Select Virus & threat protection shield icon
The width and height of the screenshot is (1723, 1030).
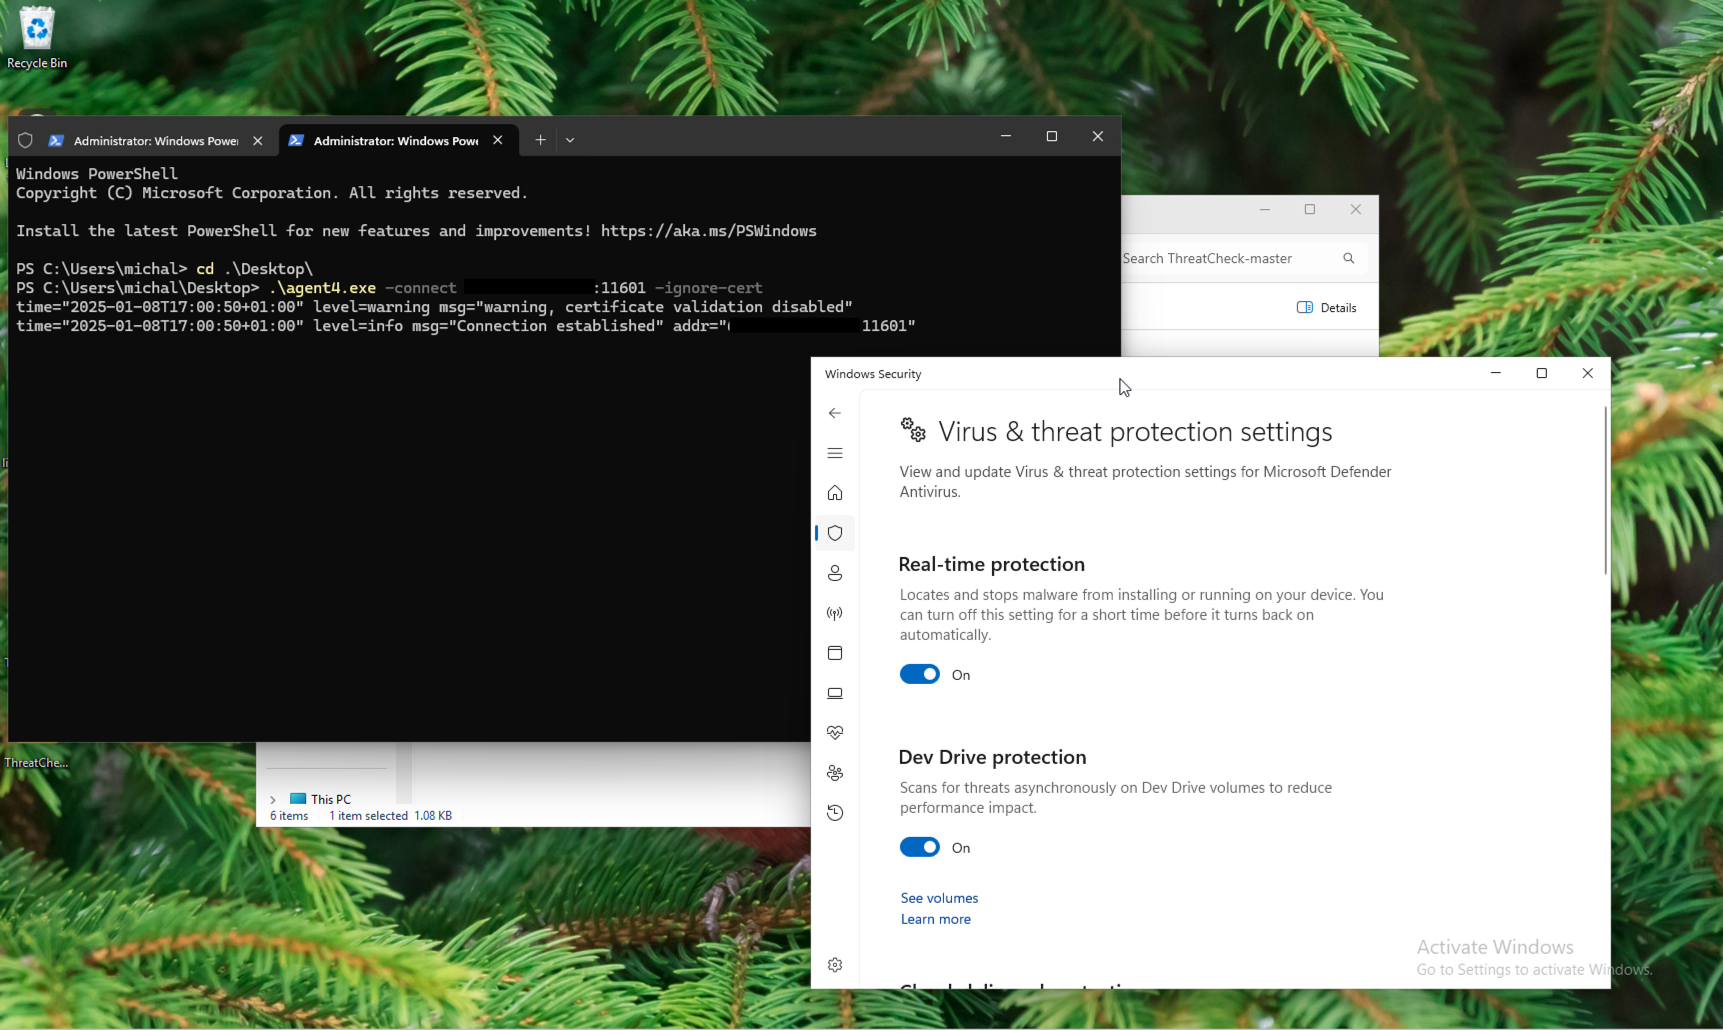[x=835, y=533]
